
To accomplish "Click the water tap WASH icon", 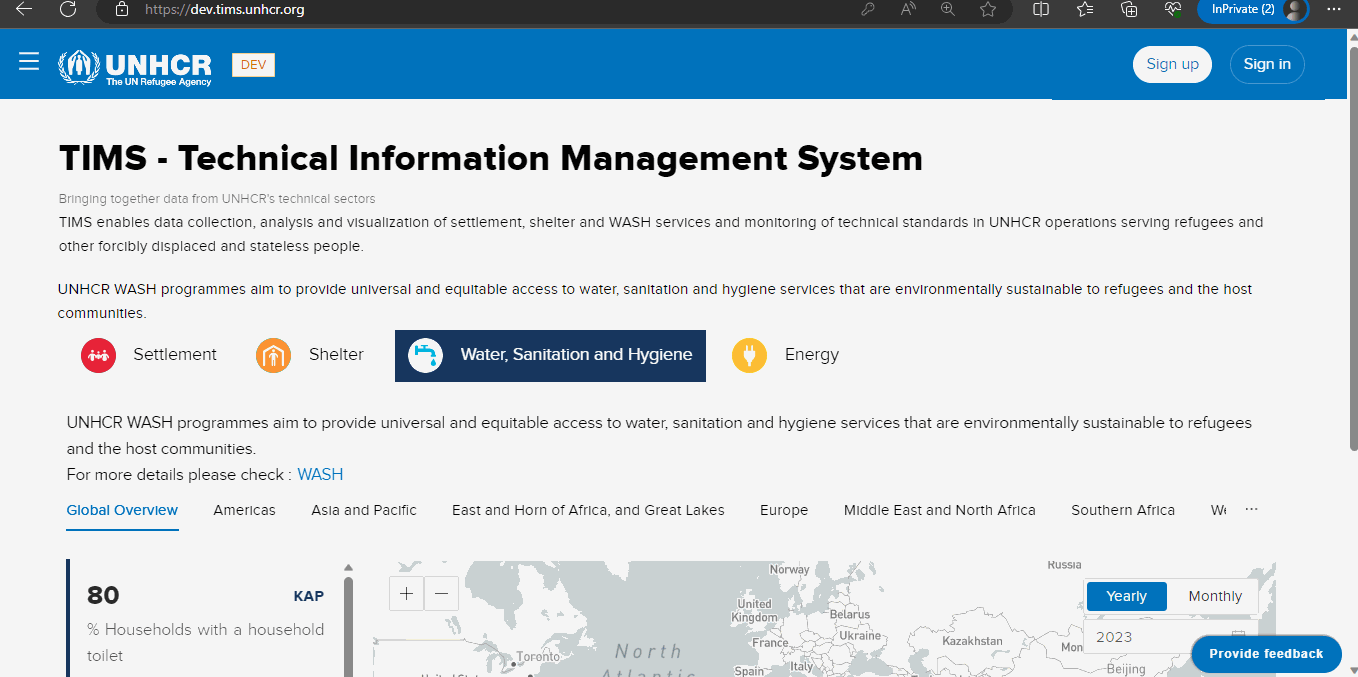I will tap(426, 355).
